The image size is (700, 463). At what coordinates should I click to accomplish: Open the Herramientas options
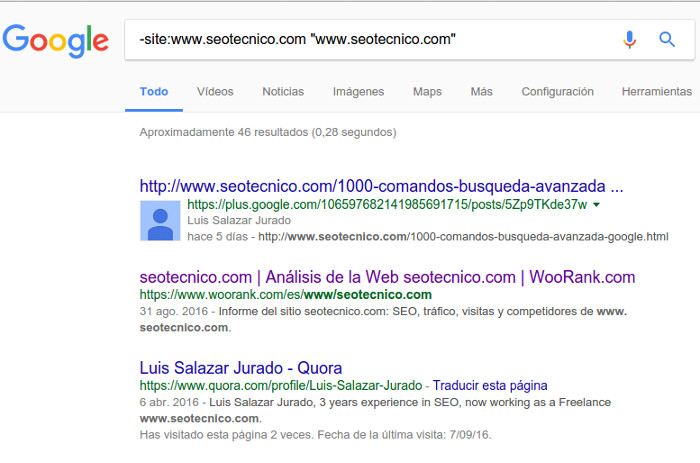pos(657,92)
